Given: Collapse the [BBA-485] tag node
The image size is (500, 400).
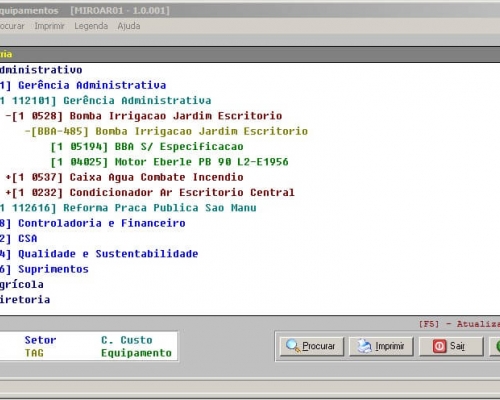Looking at the screenshot, I should tap(28, 131).
